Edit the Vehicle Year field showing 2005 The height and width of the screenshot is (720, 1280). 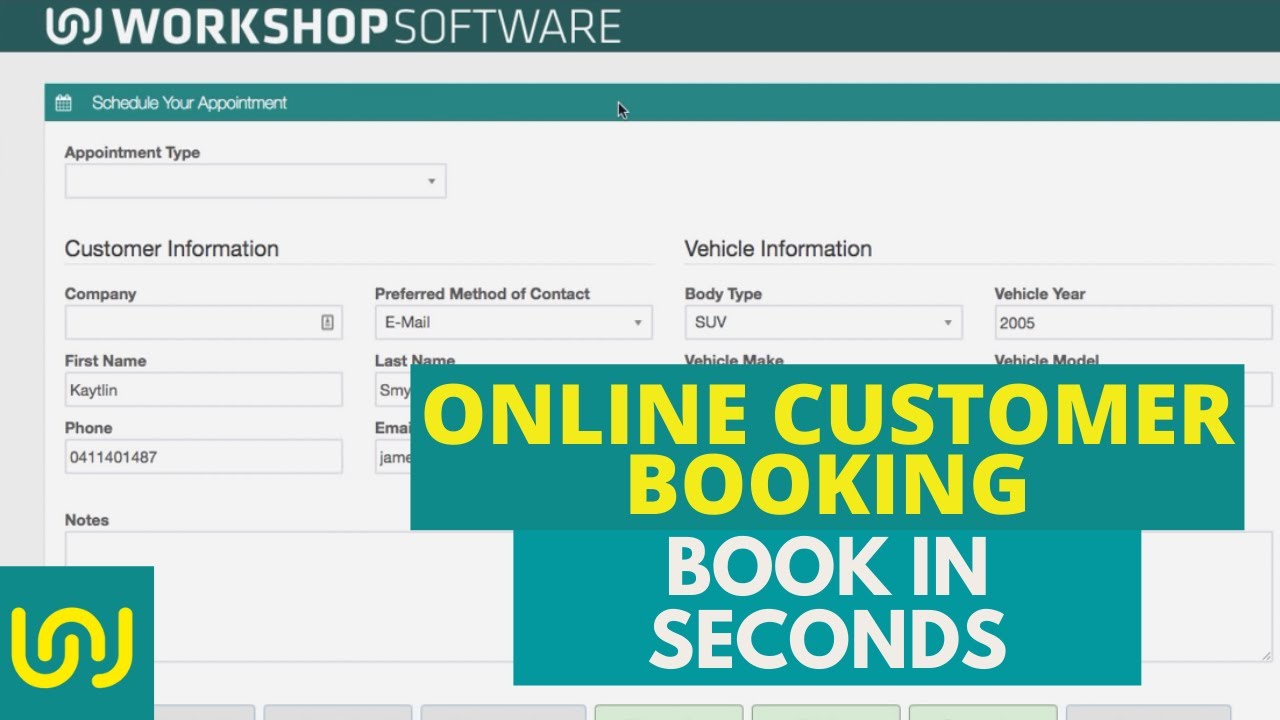1133,322
